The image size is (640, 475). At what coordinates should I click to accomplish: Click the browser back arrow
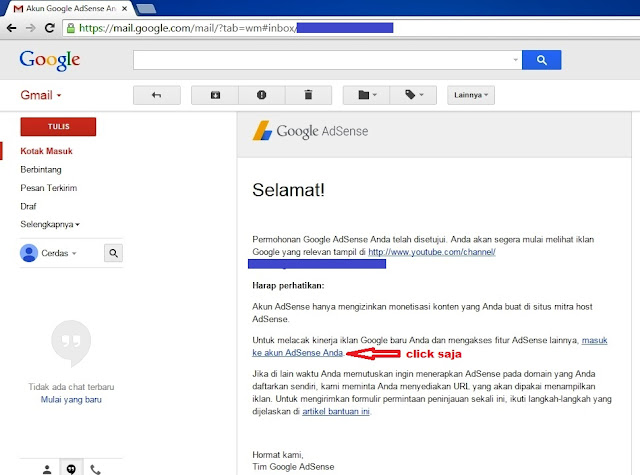tap(11, 28)
